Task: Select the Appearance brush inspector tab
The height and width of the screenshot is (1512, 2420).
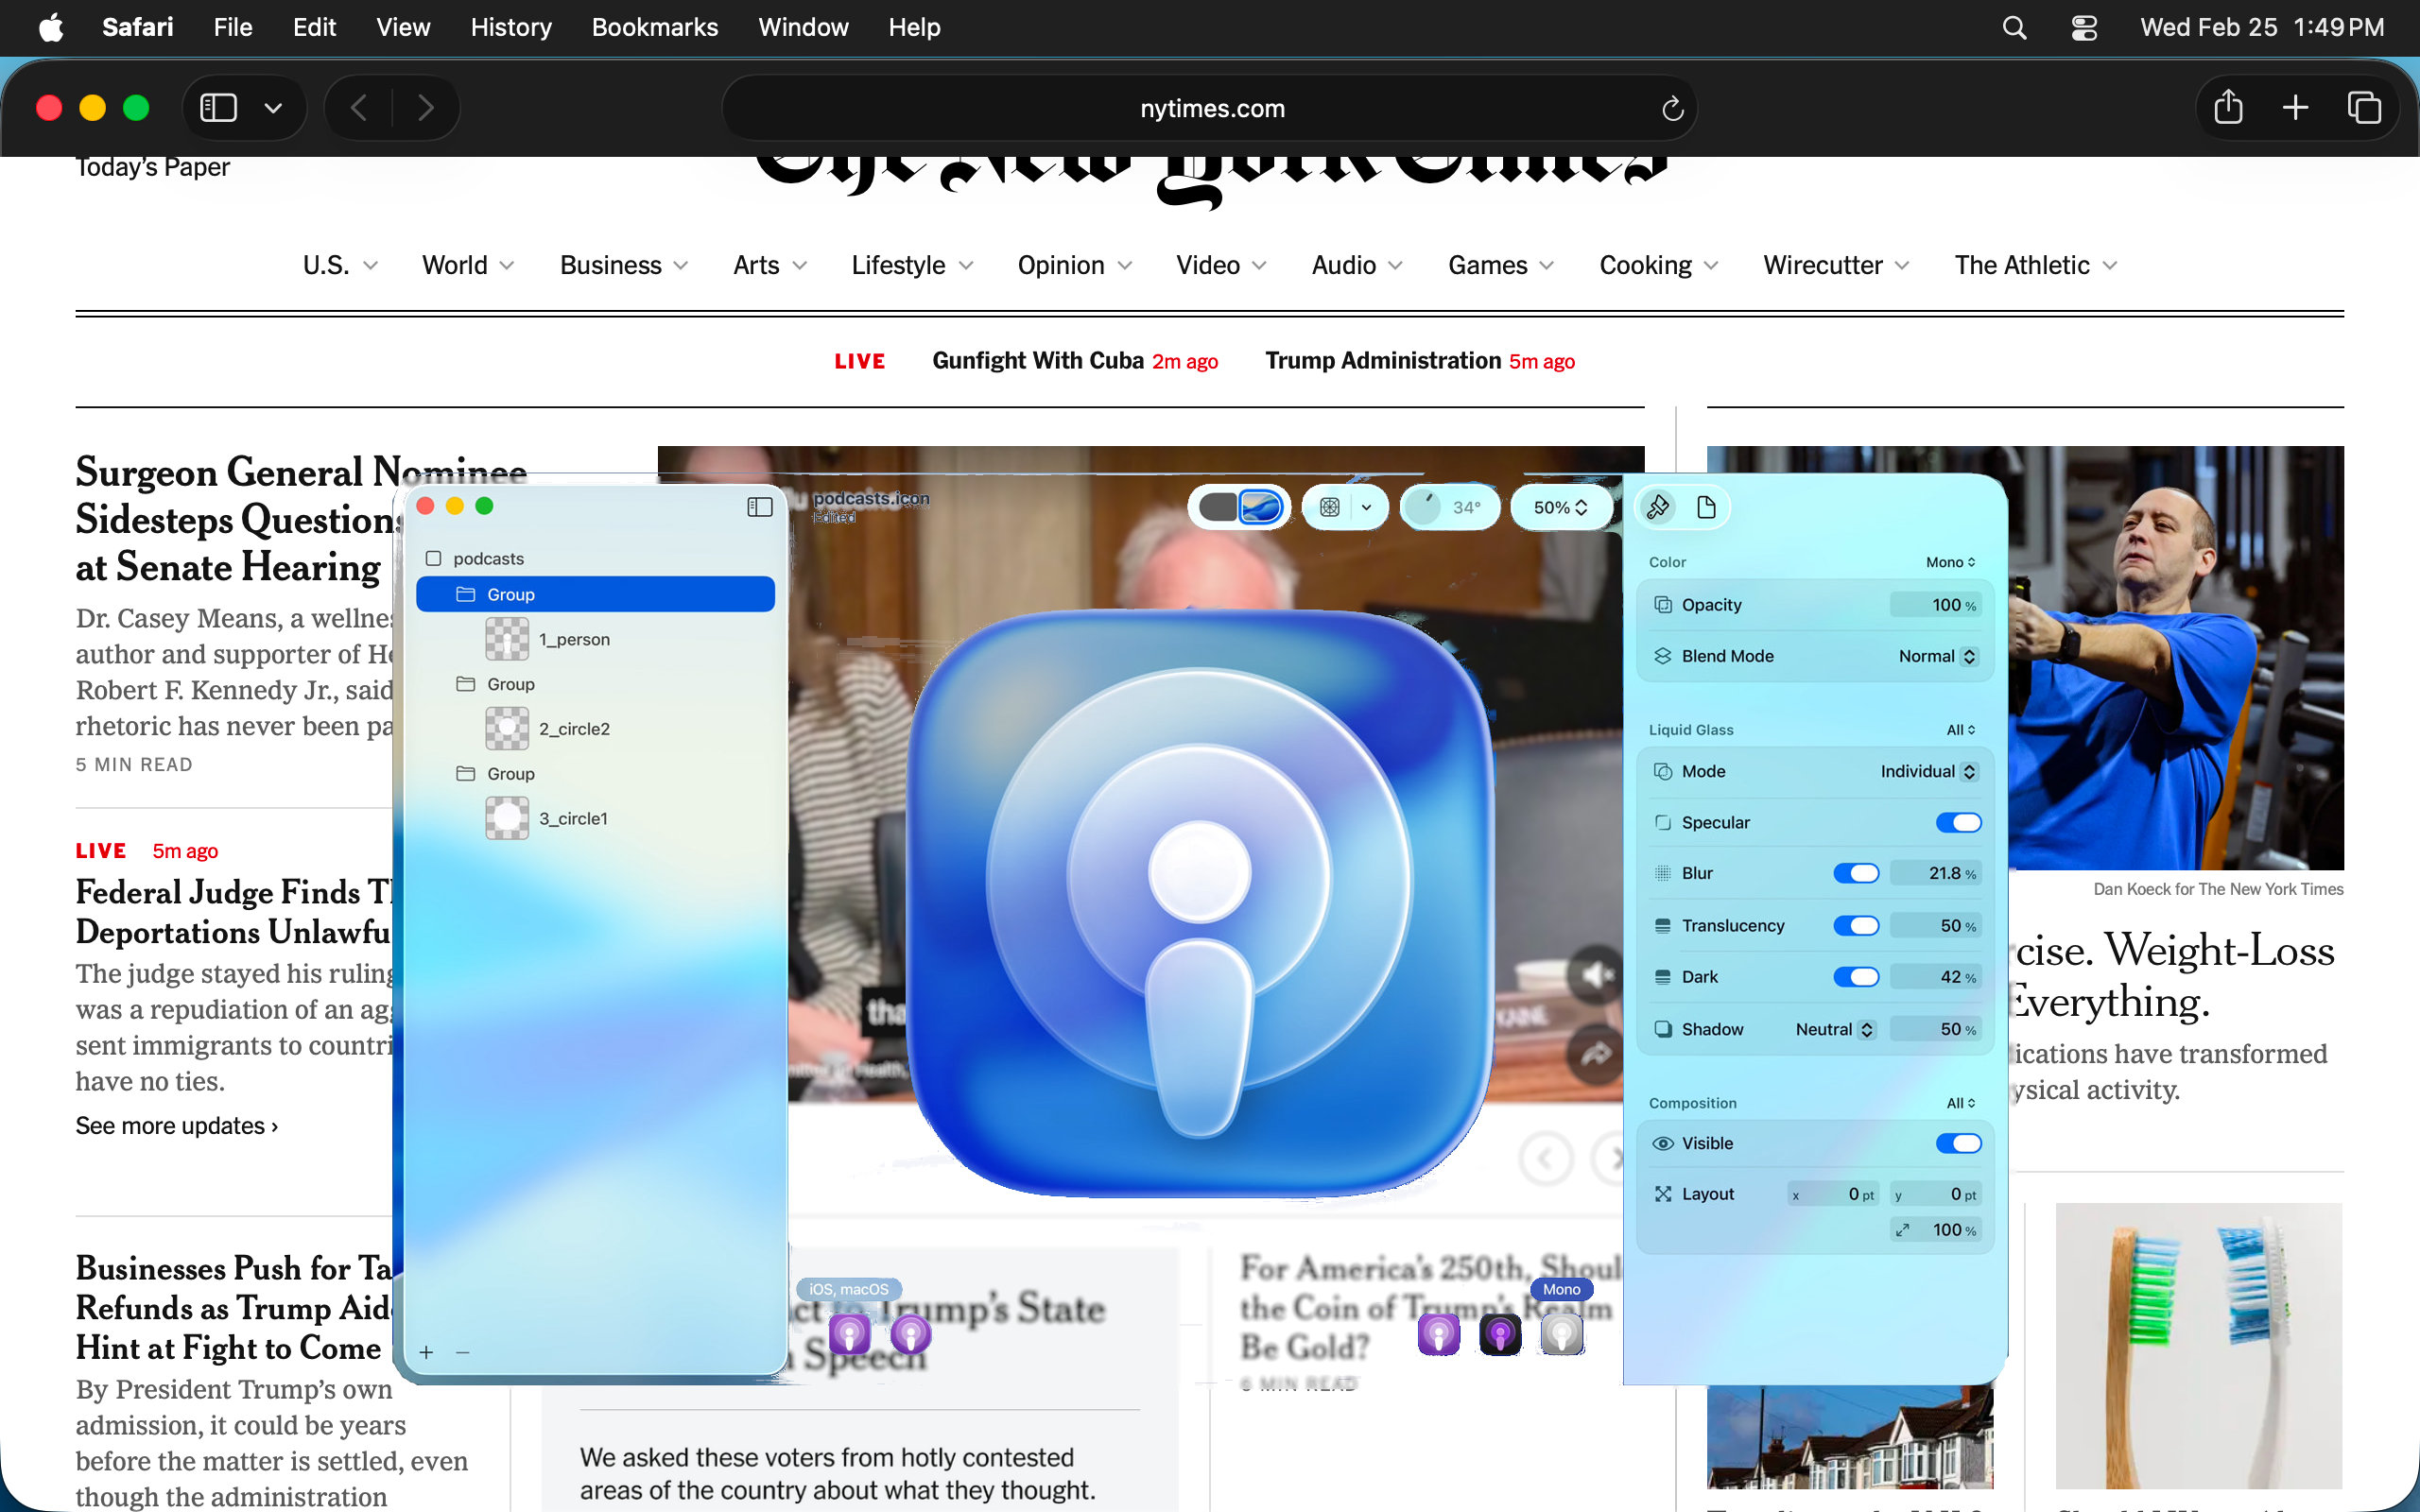Action: point(1658,507)
